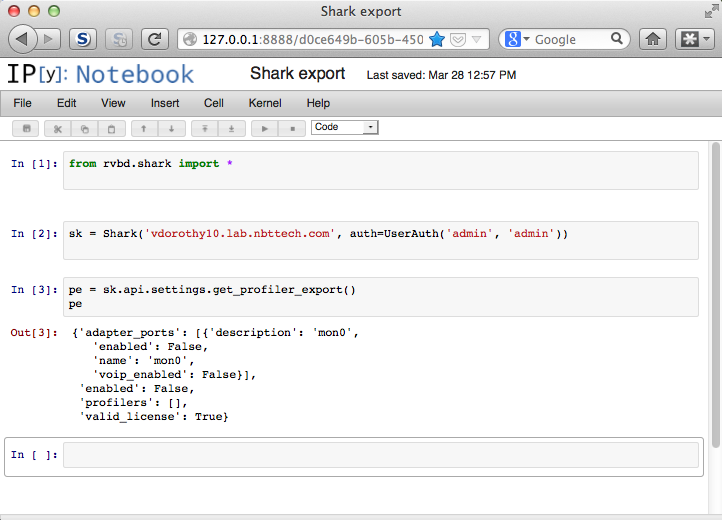Open the Insert menu

[165, 103]
